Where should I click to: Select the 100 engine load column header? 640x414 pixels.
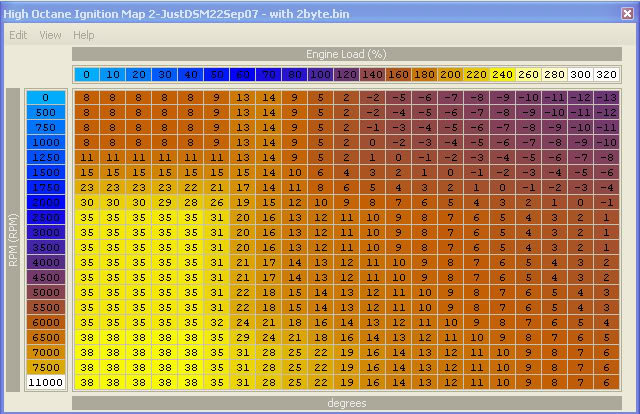(320, 75)
